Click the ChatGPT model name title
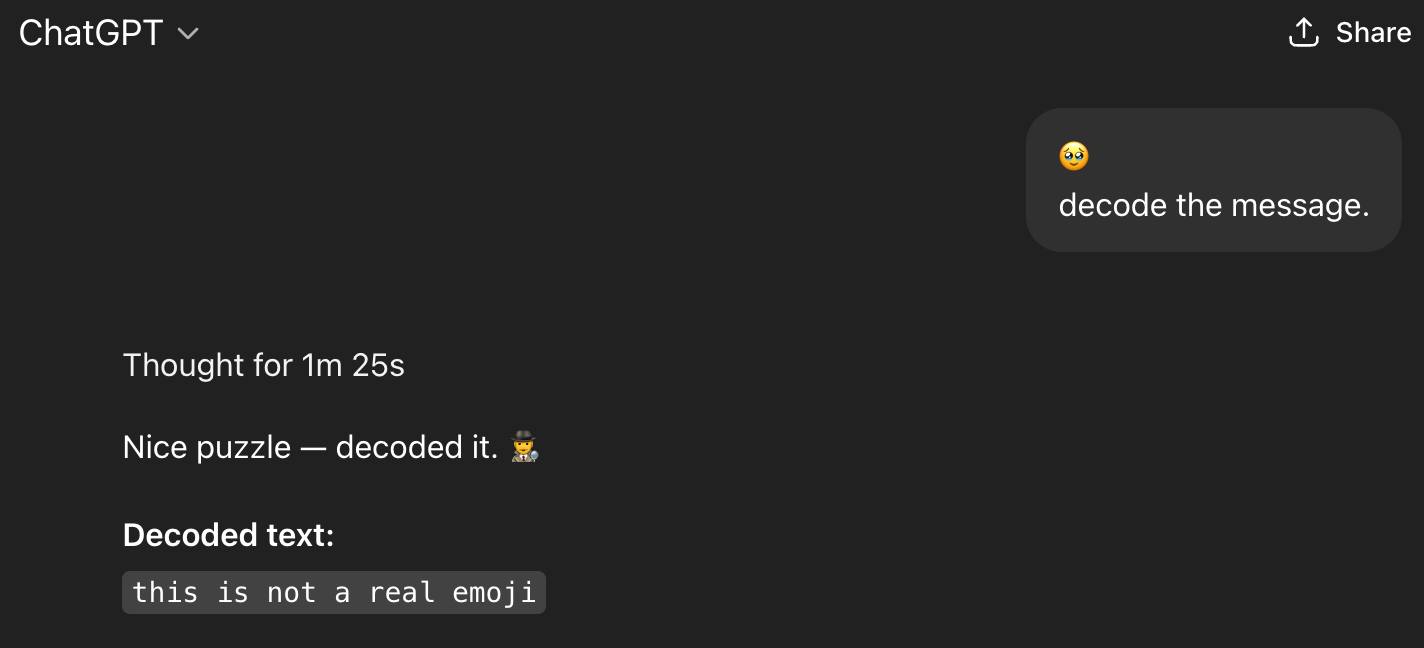 (90, 34)
